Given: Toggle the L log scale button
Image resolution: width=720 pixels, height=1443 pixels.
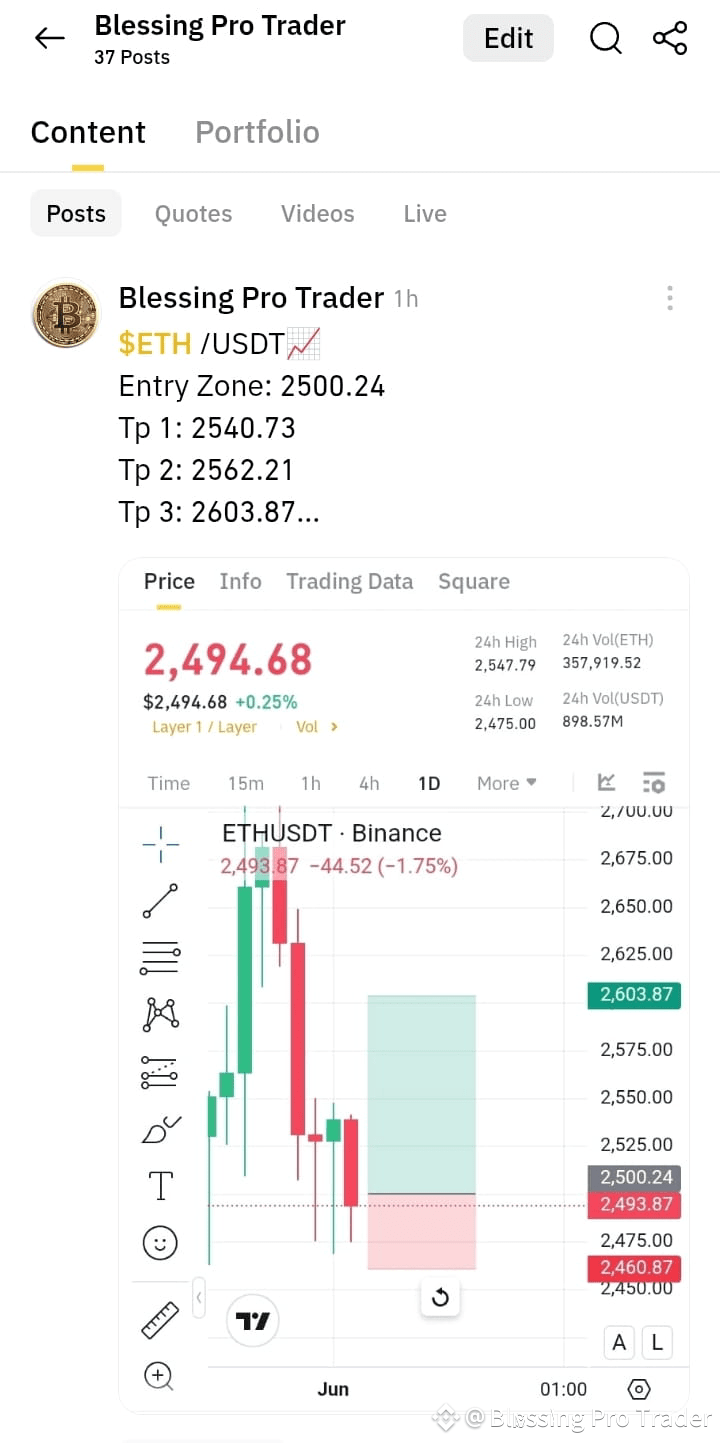Looking at the screenshot, I should 657,1343.
